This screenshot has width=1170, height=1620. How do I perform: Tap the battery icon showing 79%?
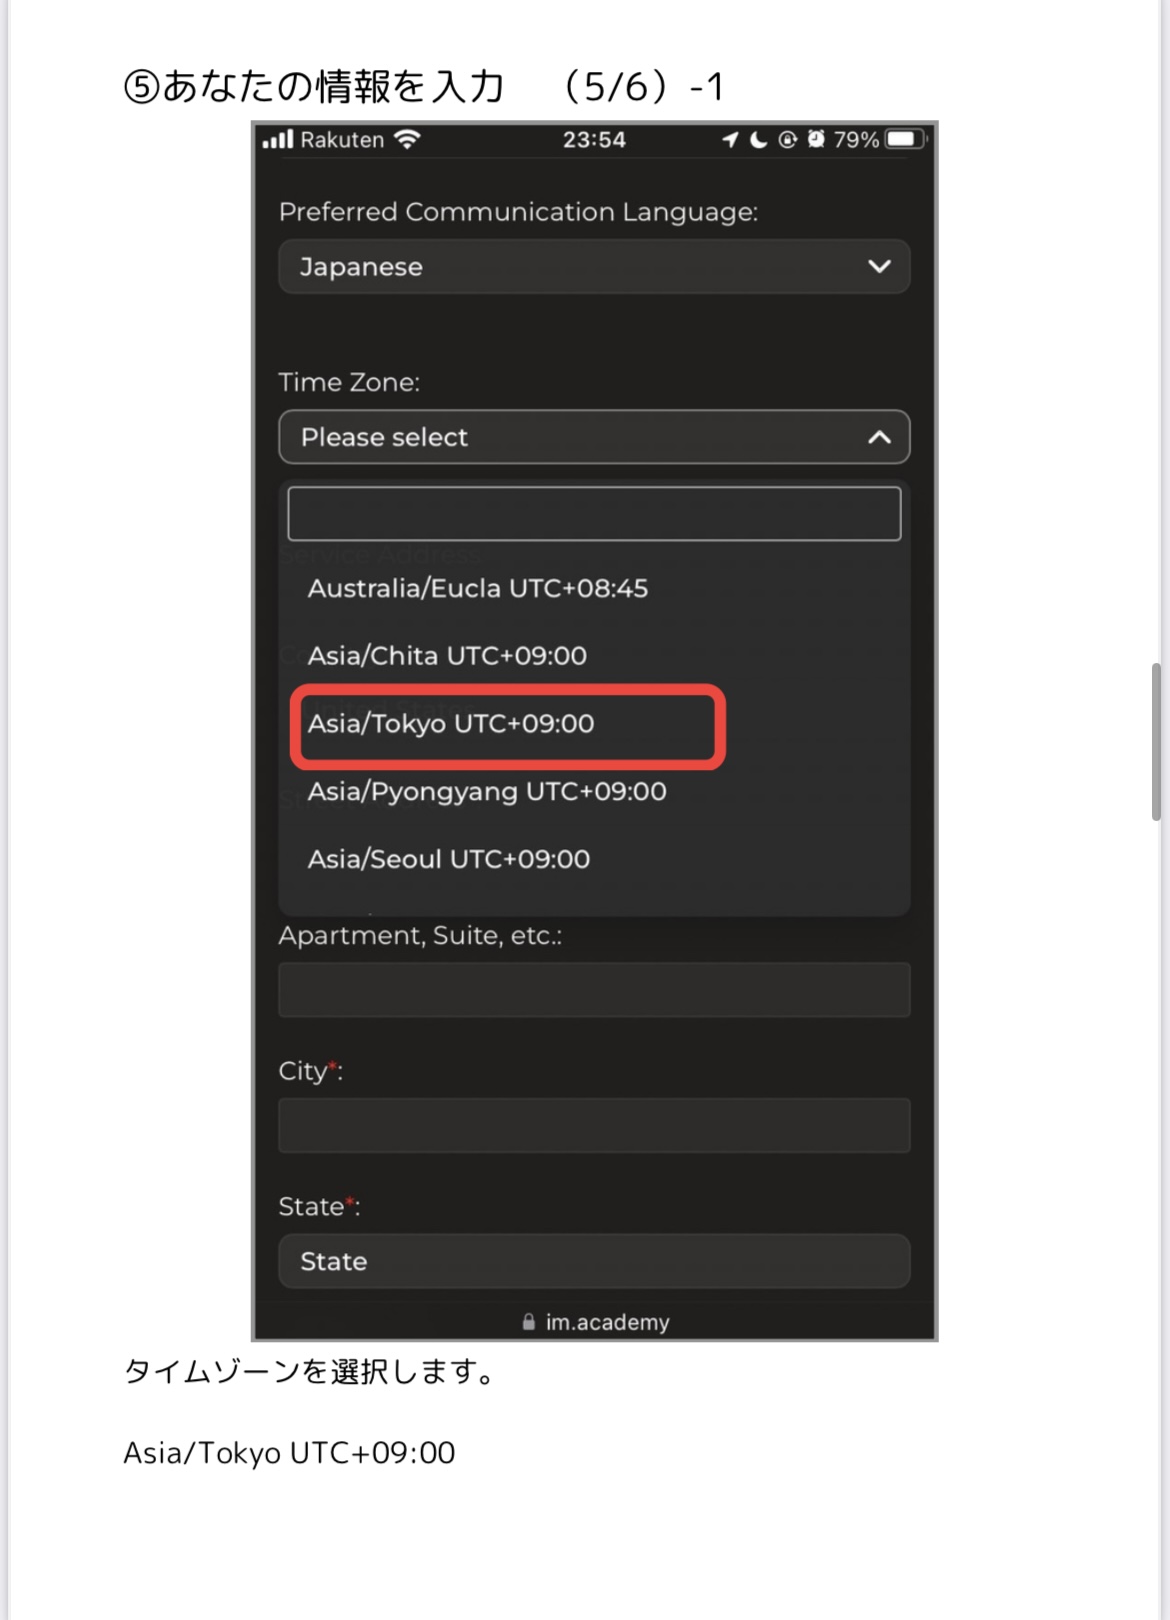click(905, 139)
